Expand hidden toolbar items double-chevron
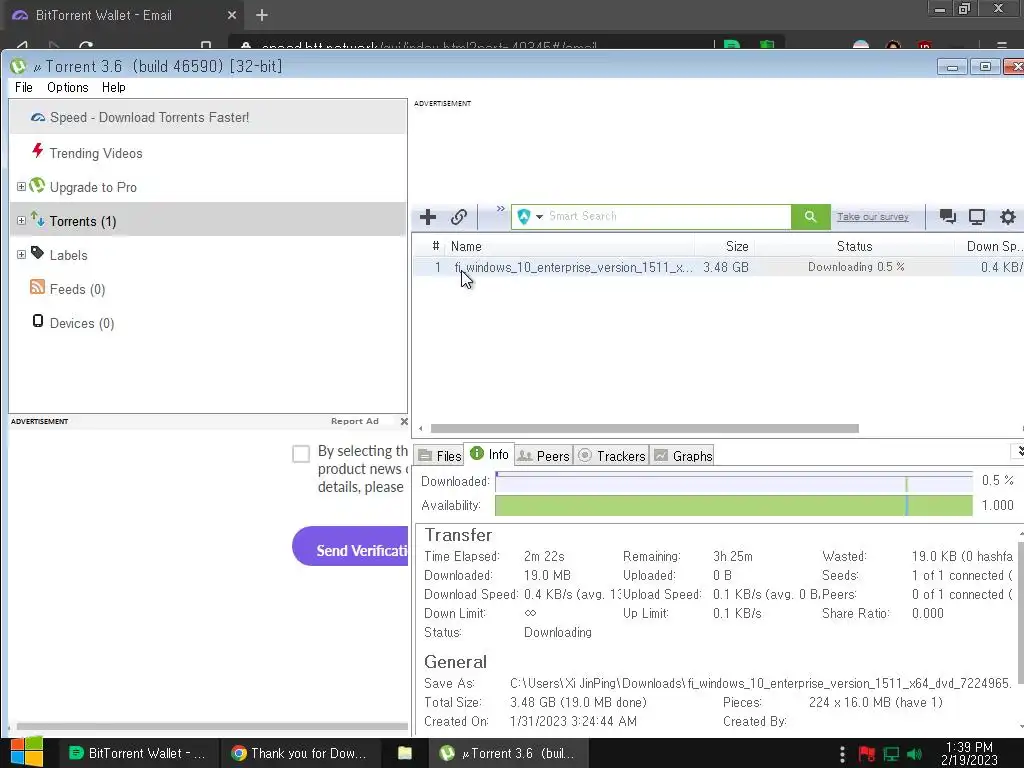The image size is (1024, 768). point(500,209)
